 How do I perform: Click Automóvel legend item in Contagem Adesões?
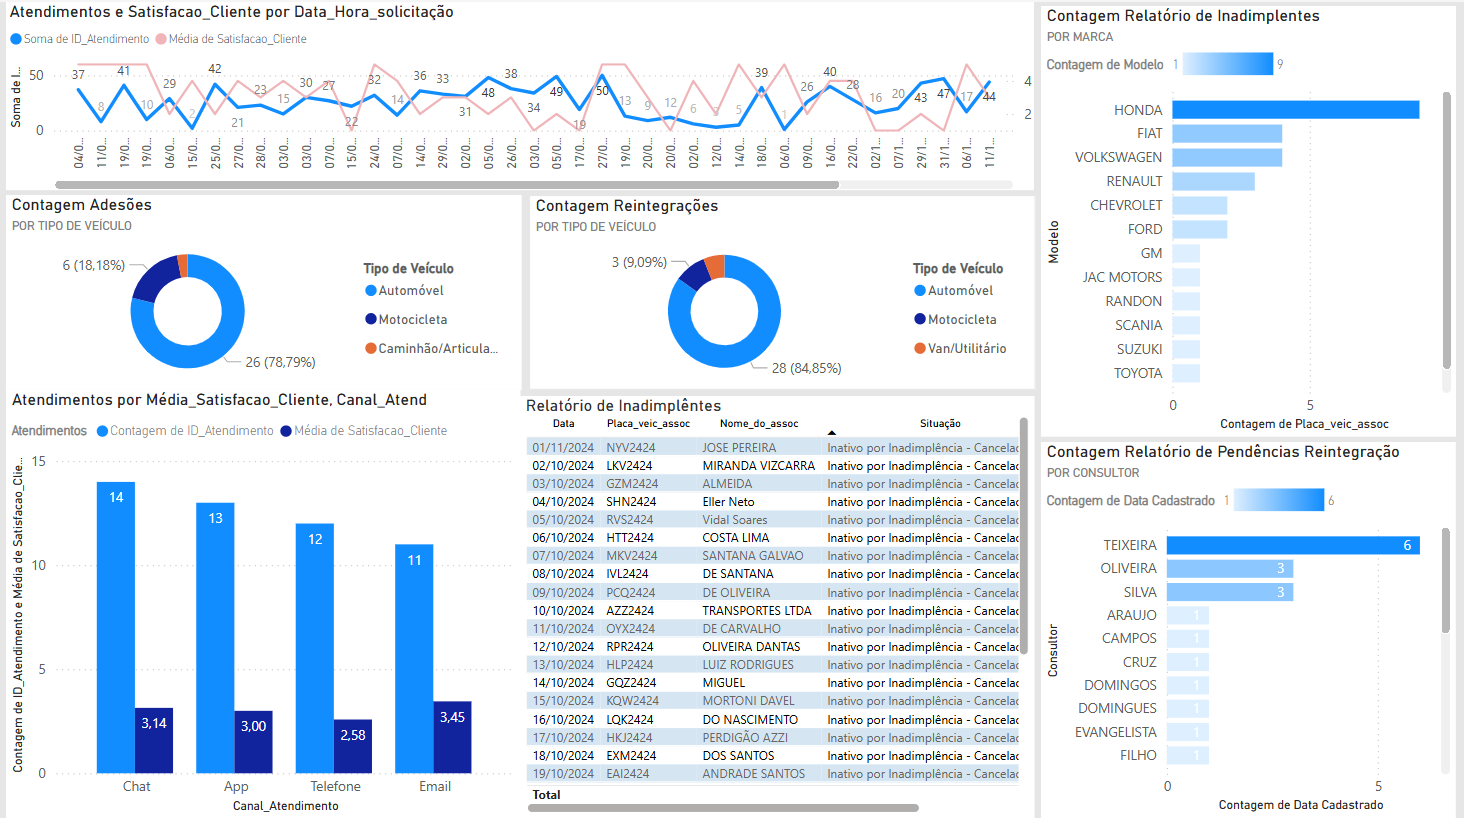(x=404, y=291)
